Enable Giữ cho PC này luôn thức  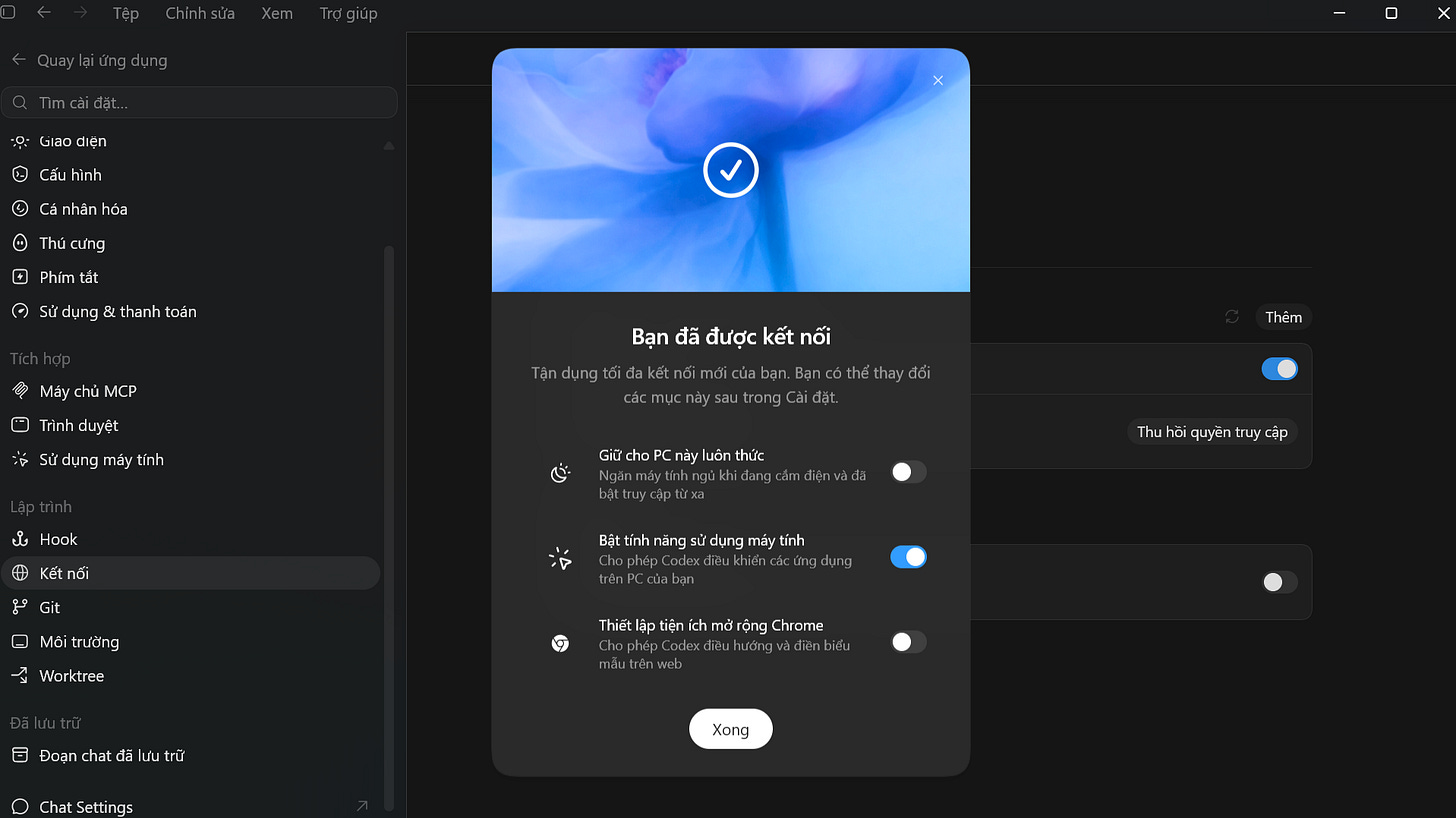[x=908, y=472]
